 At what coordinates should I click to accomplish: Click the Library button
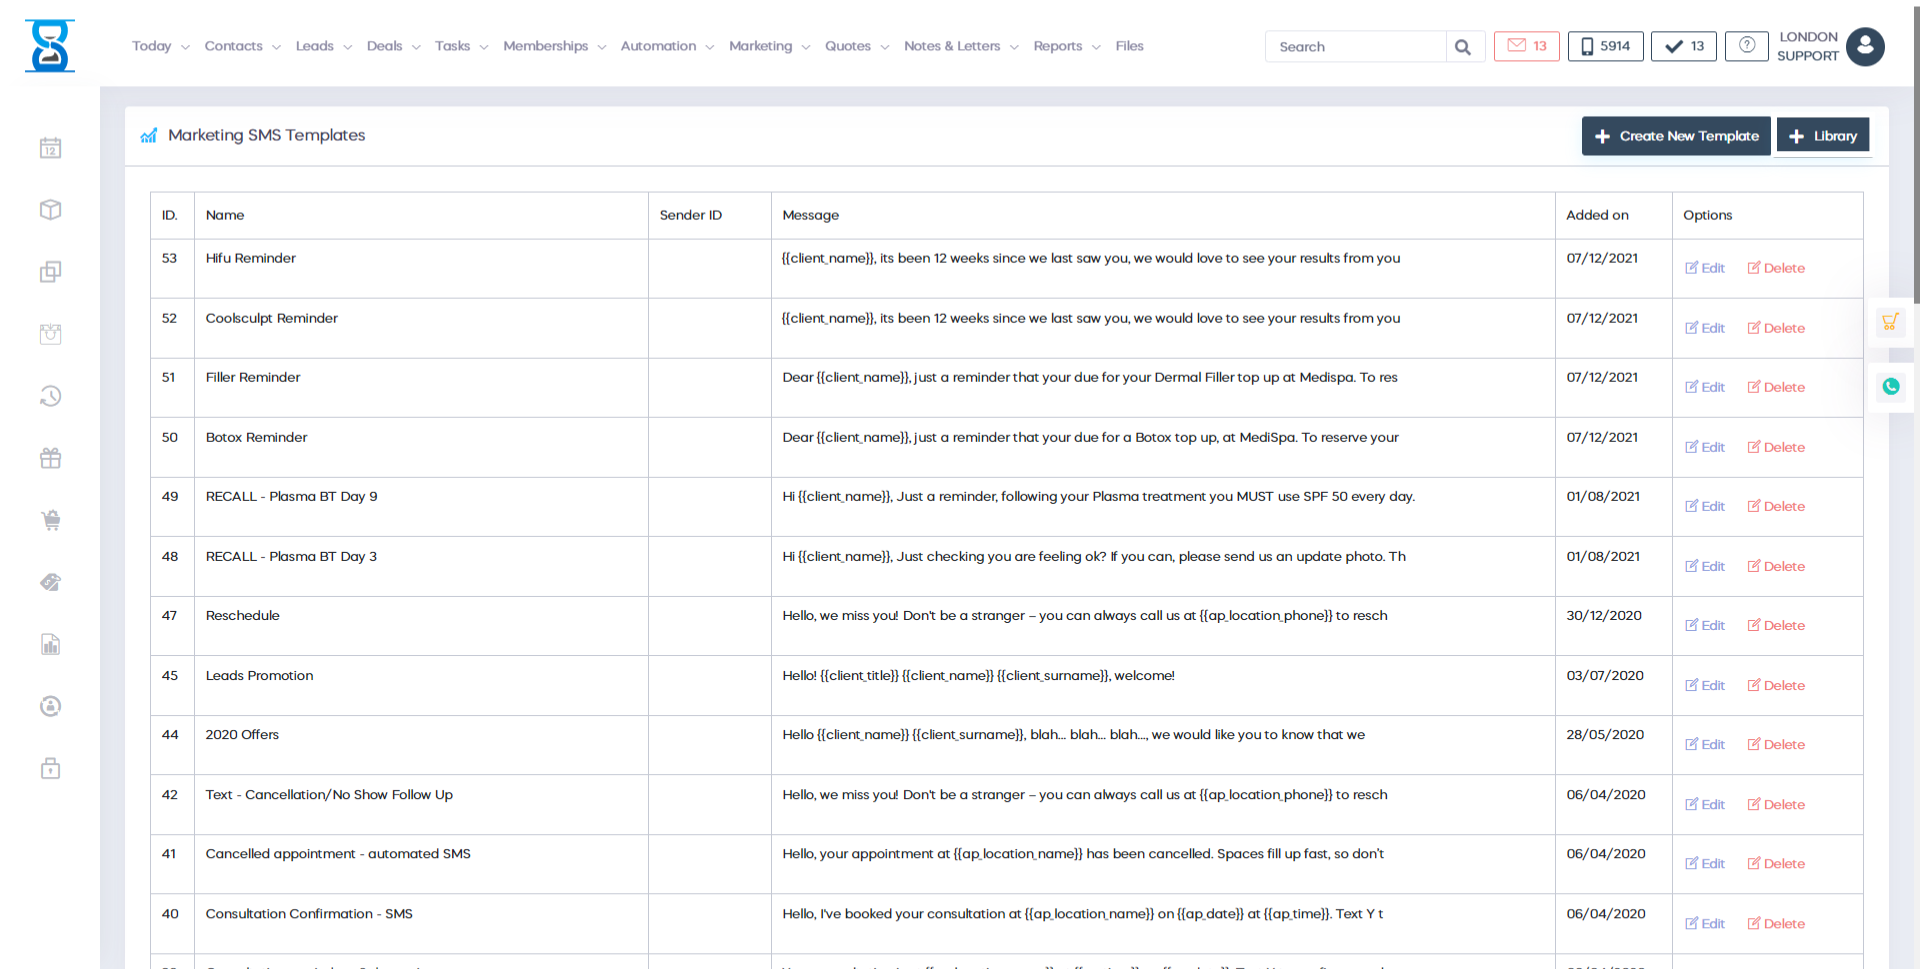click(x=1822, y=136)
